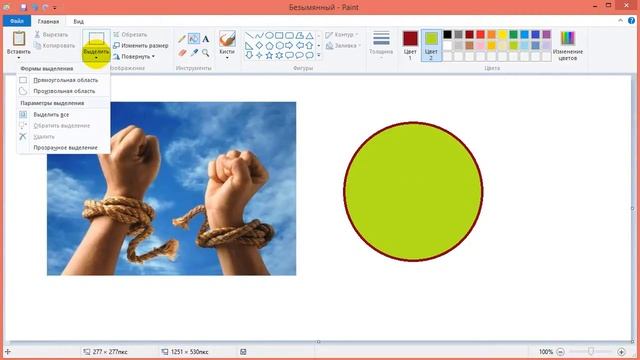640x360 pixels.
Task: Select Произвольная область selection shape
Action: (64, 91)
